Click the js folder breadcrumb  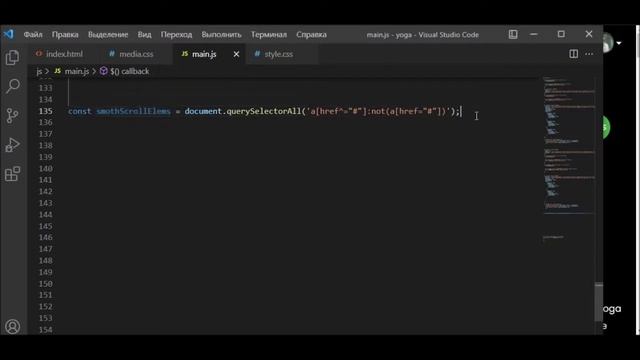coord(39,71)
